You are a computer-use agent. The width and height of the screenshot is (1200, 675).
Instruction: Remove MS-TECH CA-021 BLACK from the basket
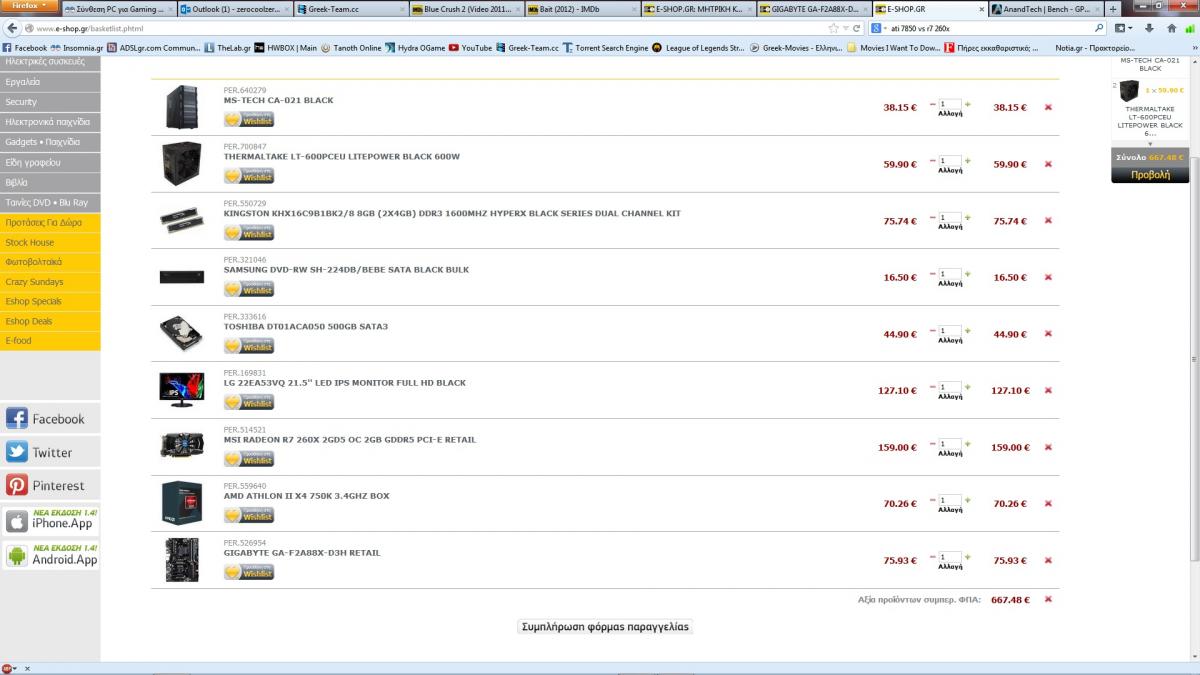[x=1048, y=108]
